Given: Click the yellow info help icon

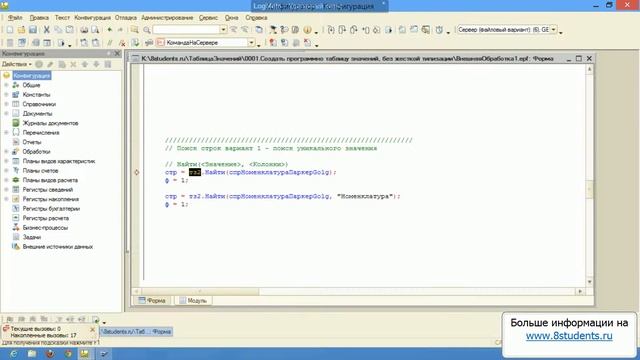Looking at the screenshot, I should click(x=307, y=30).
